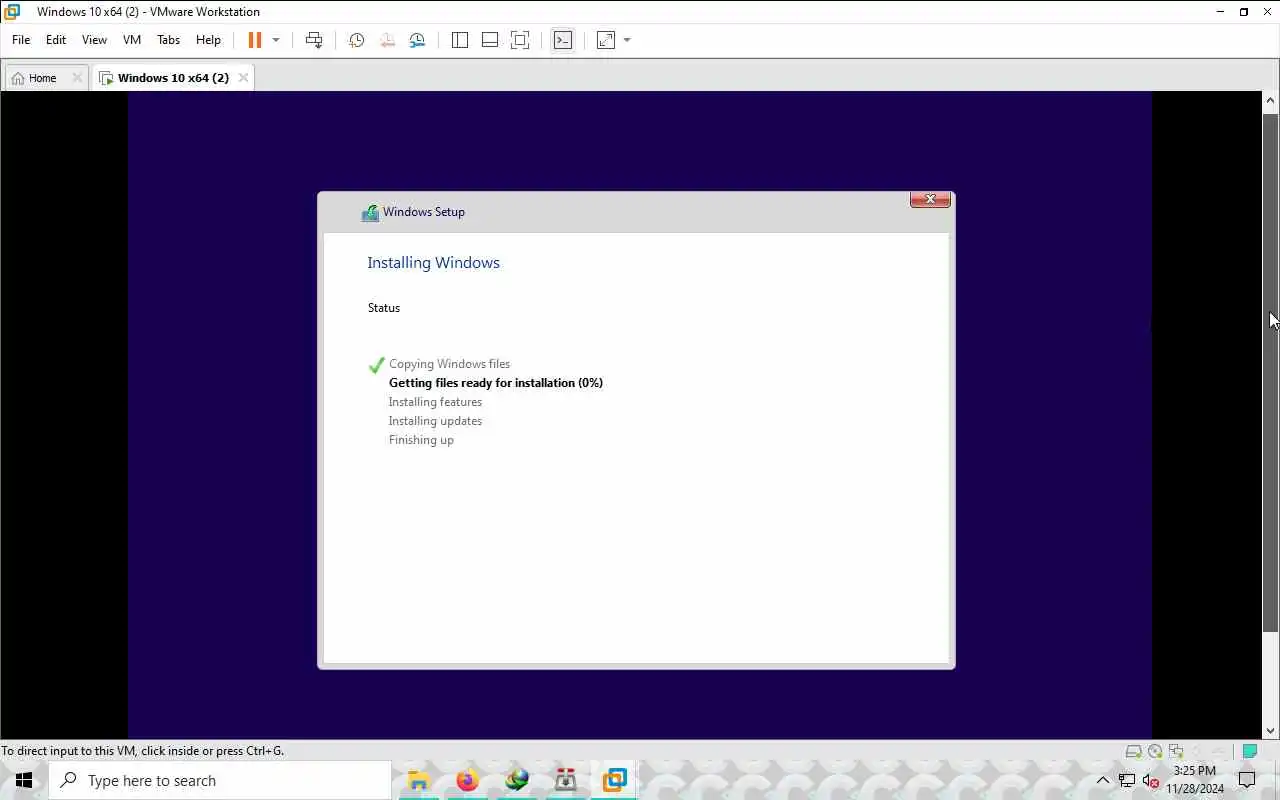Toggle the library sidebar panel icon

click(460, 40)
